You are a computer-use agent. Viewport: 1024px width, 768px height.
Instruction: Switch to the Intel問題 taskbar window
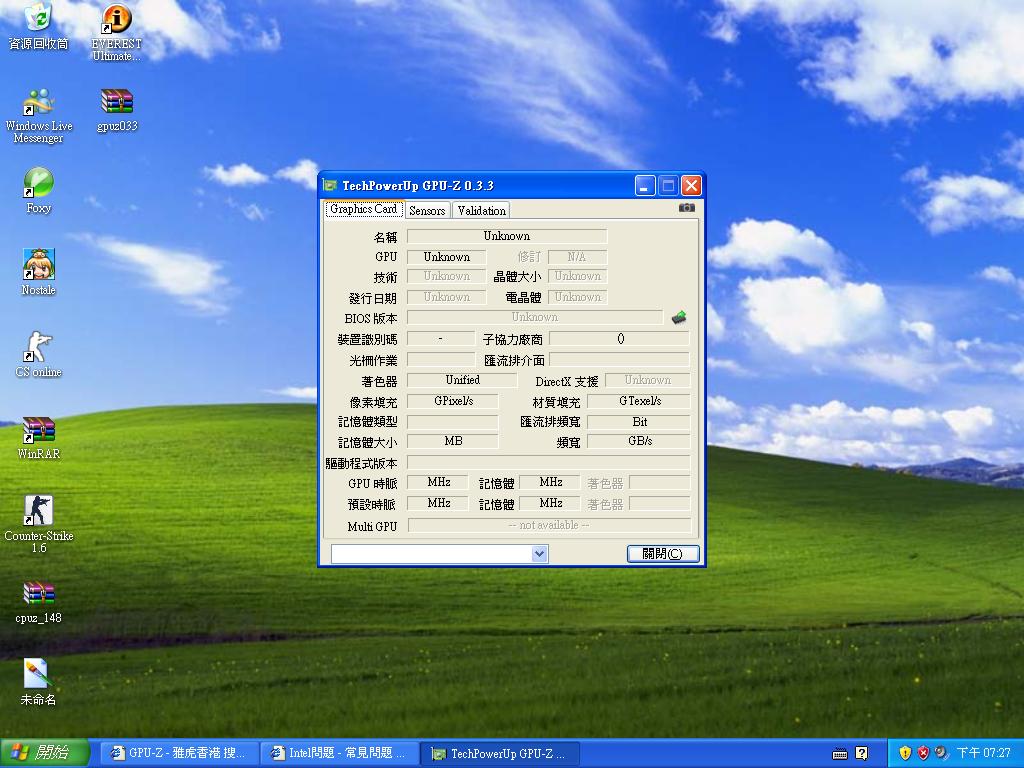point(340,753)
